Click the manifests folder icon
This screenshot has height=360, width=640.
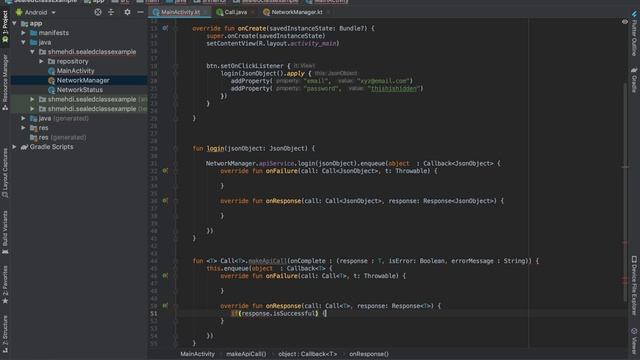(33, 33)
